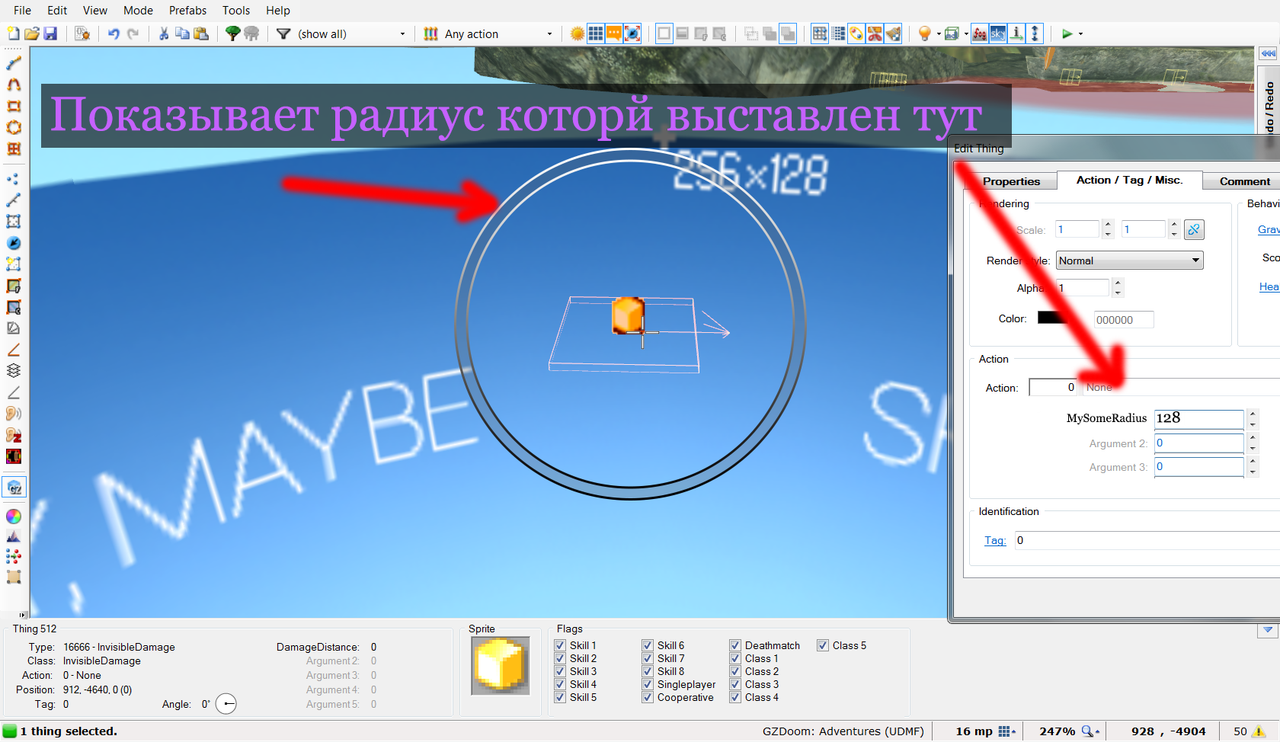The height and width of the screenshot is (742, 1280).
Task: Switch to Vertices mode icon
Action: click(x=14, y=179)
